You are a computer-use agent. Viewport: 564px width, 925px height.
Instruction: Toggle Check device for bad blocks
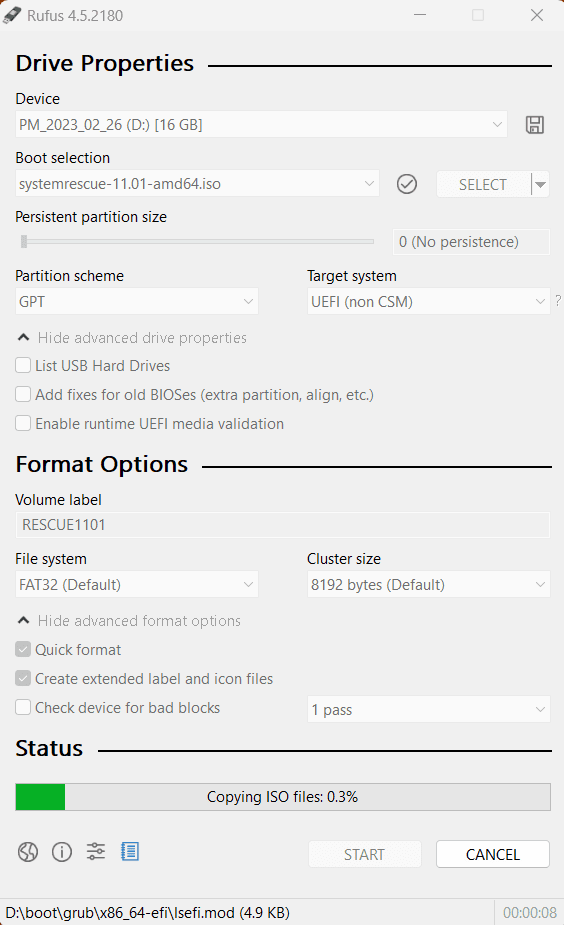coord(23,707)
